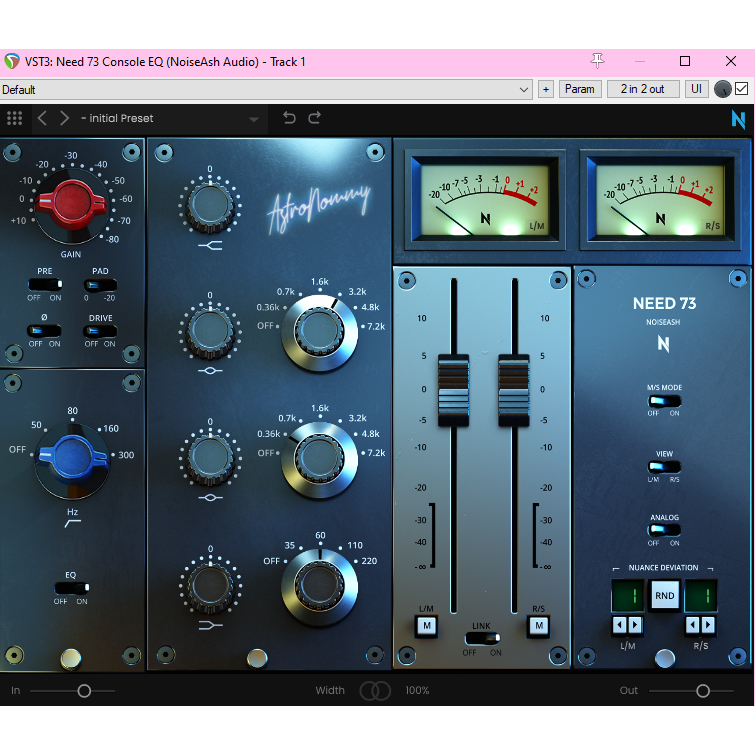Click the 7.2k label on upper mid band
The width and height of the screenshot is (755, 755).
click(x=376, y=326)
